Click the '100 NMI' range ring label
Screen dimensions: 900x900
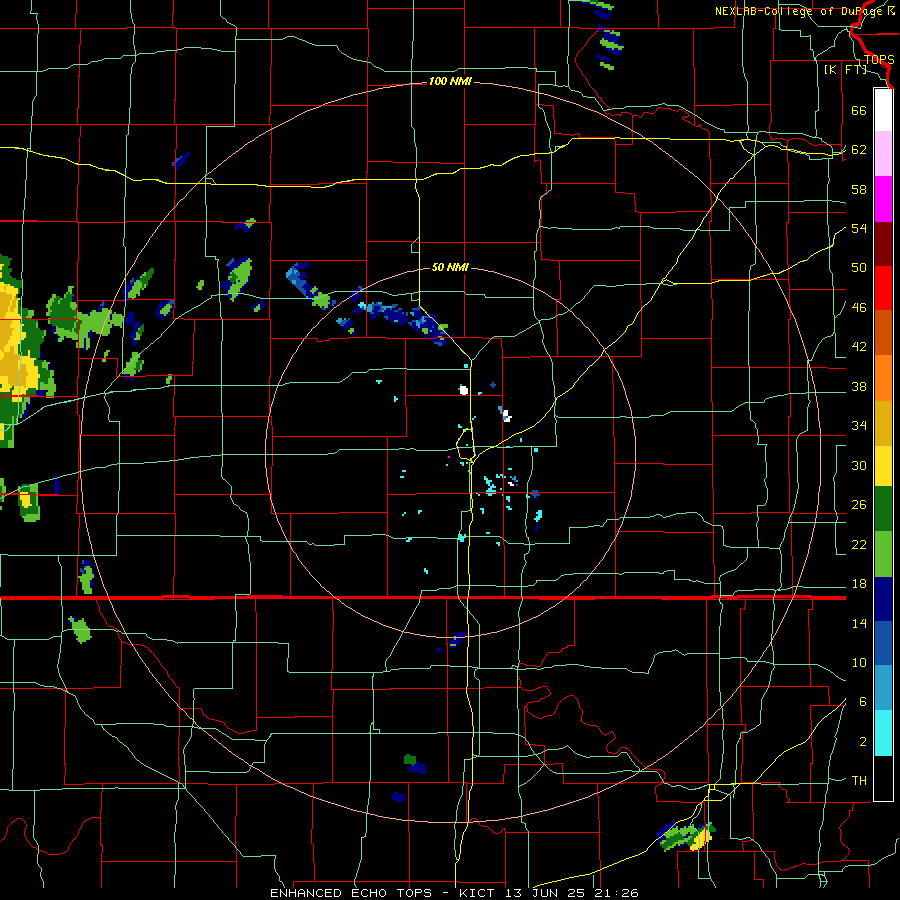coord(450,82)
